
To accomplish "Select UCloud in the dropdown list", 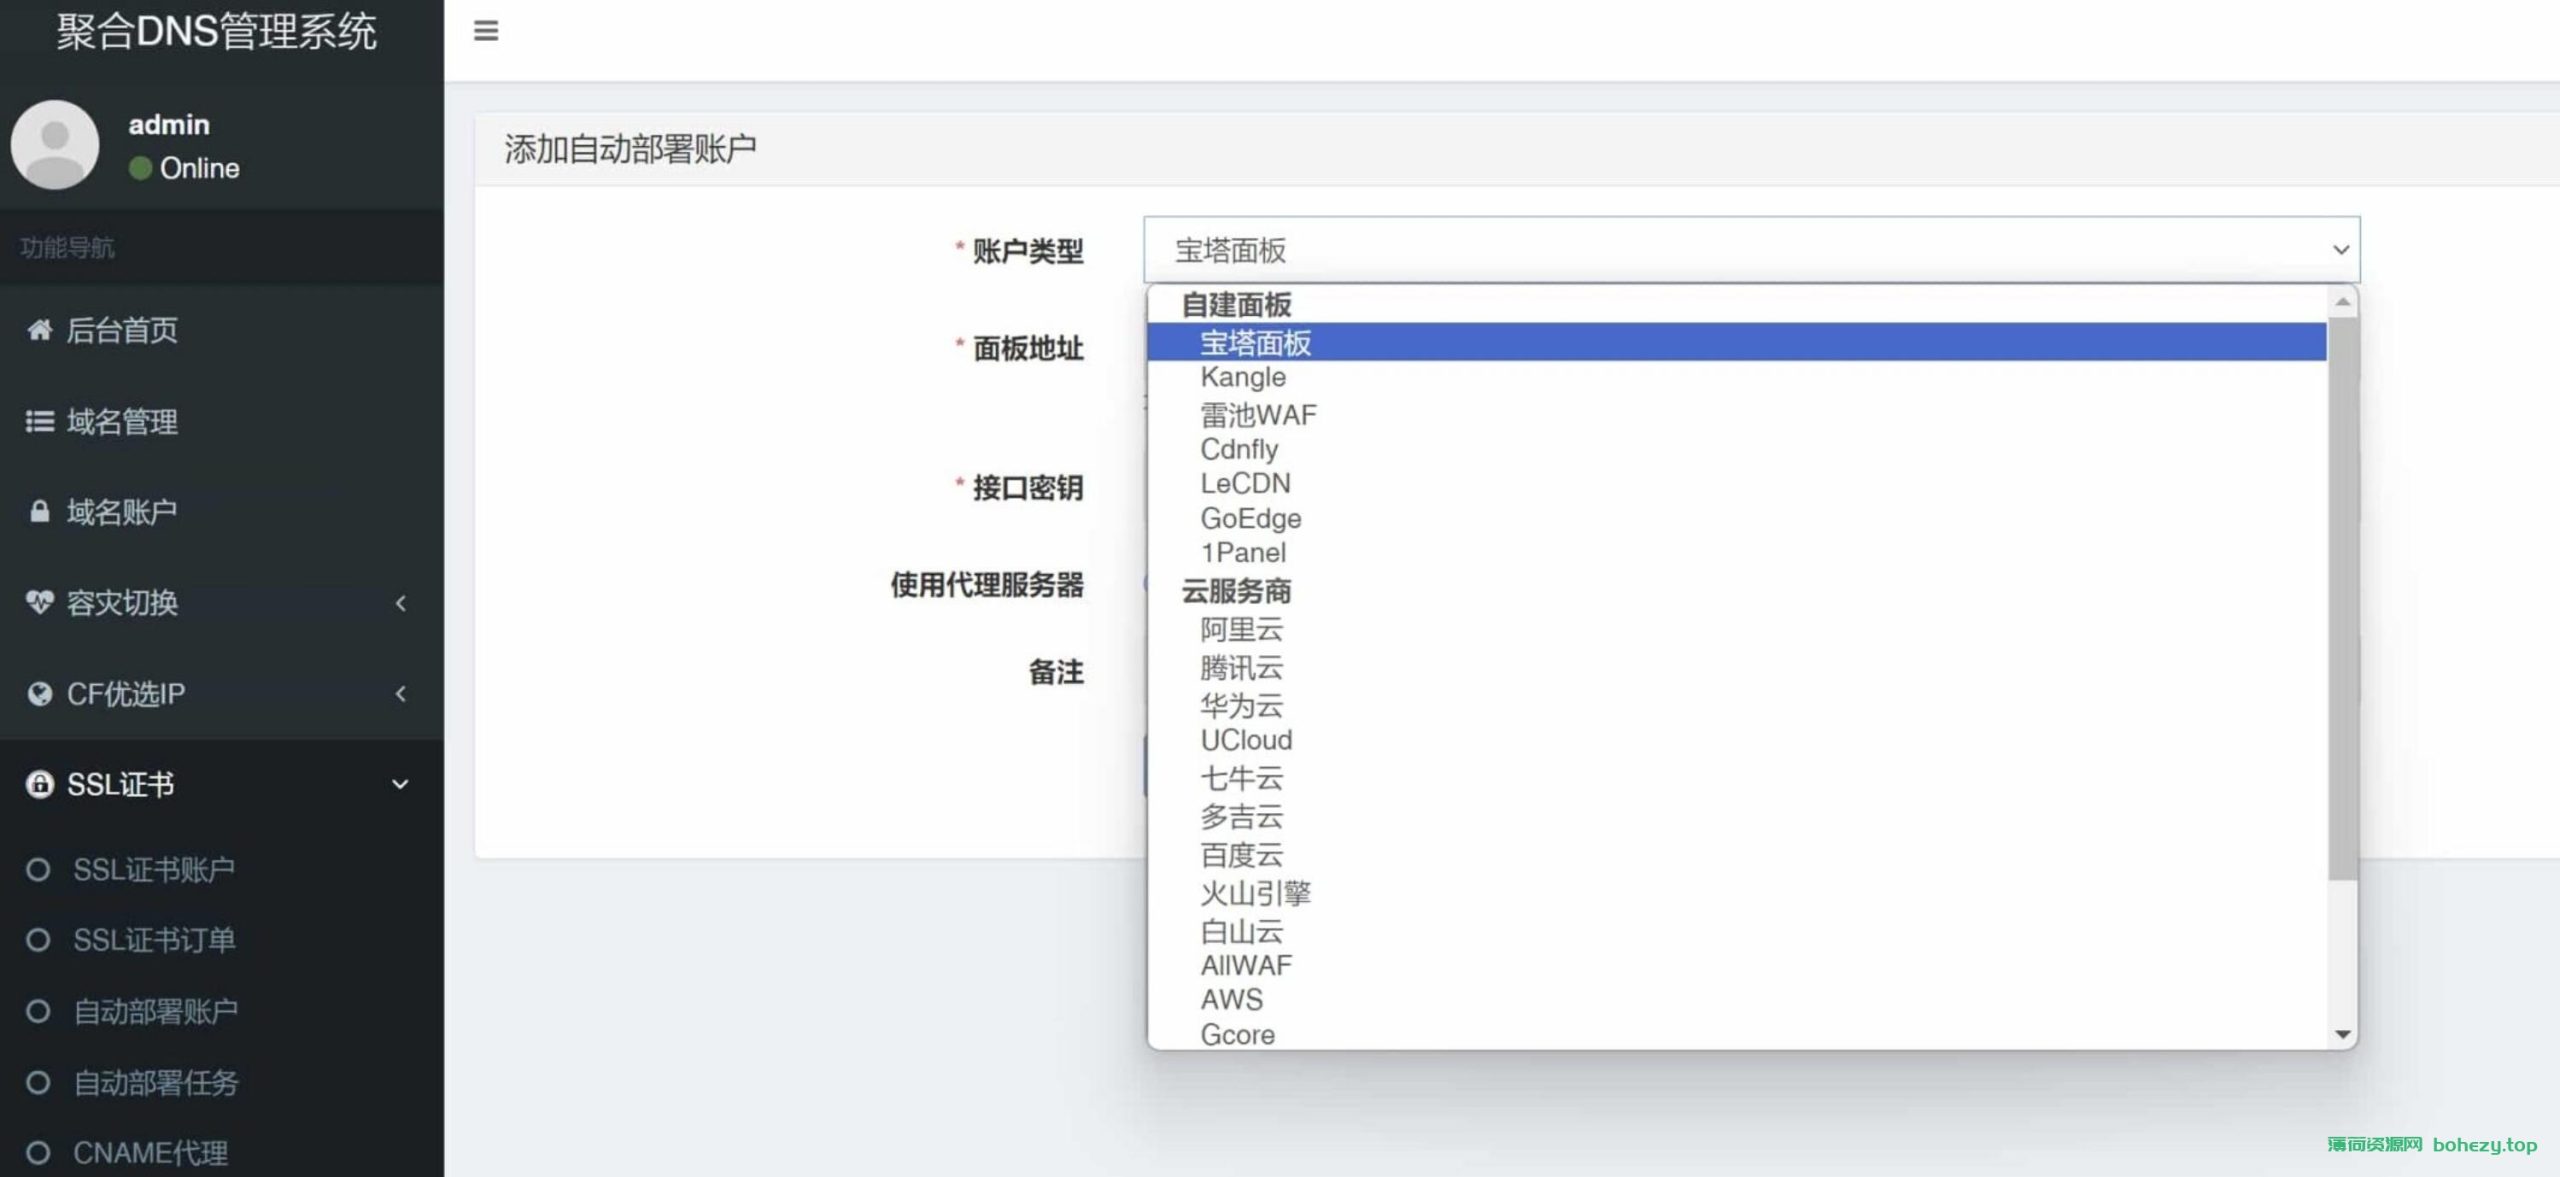I will tap(1737, 740).
